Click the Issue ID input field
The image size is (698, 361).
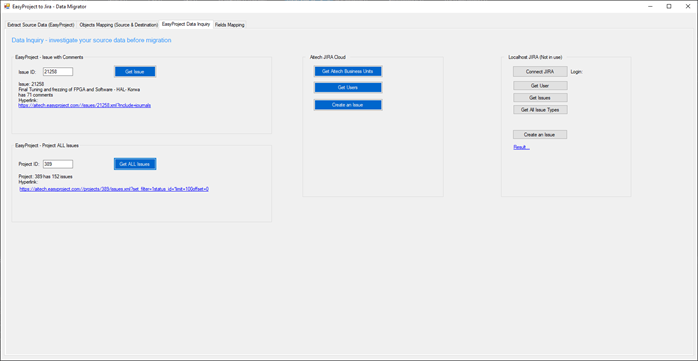58,72
